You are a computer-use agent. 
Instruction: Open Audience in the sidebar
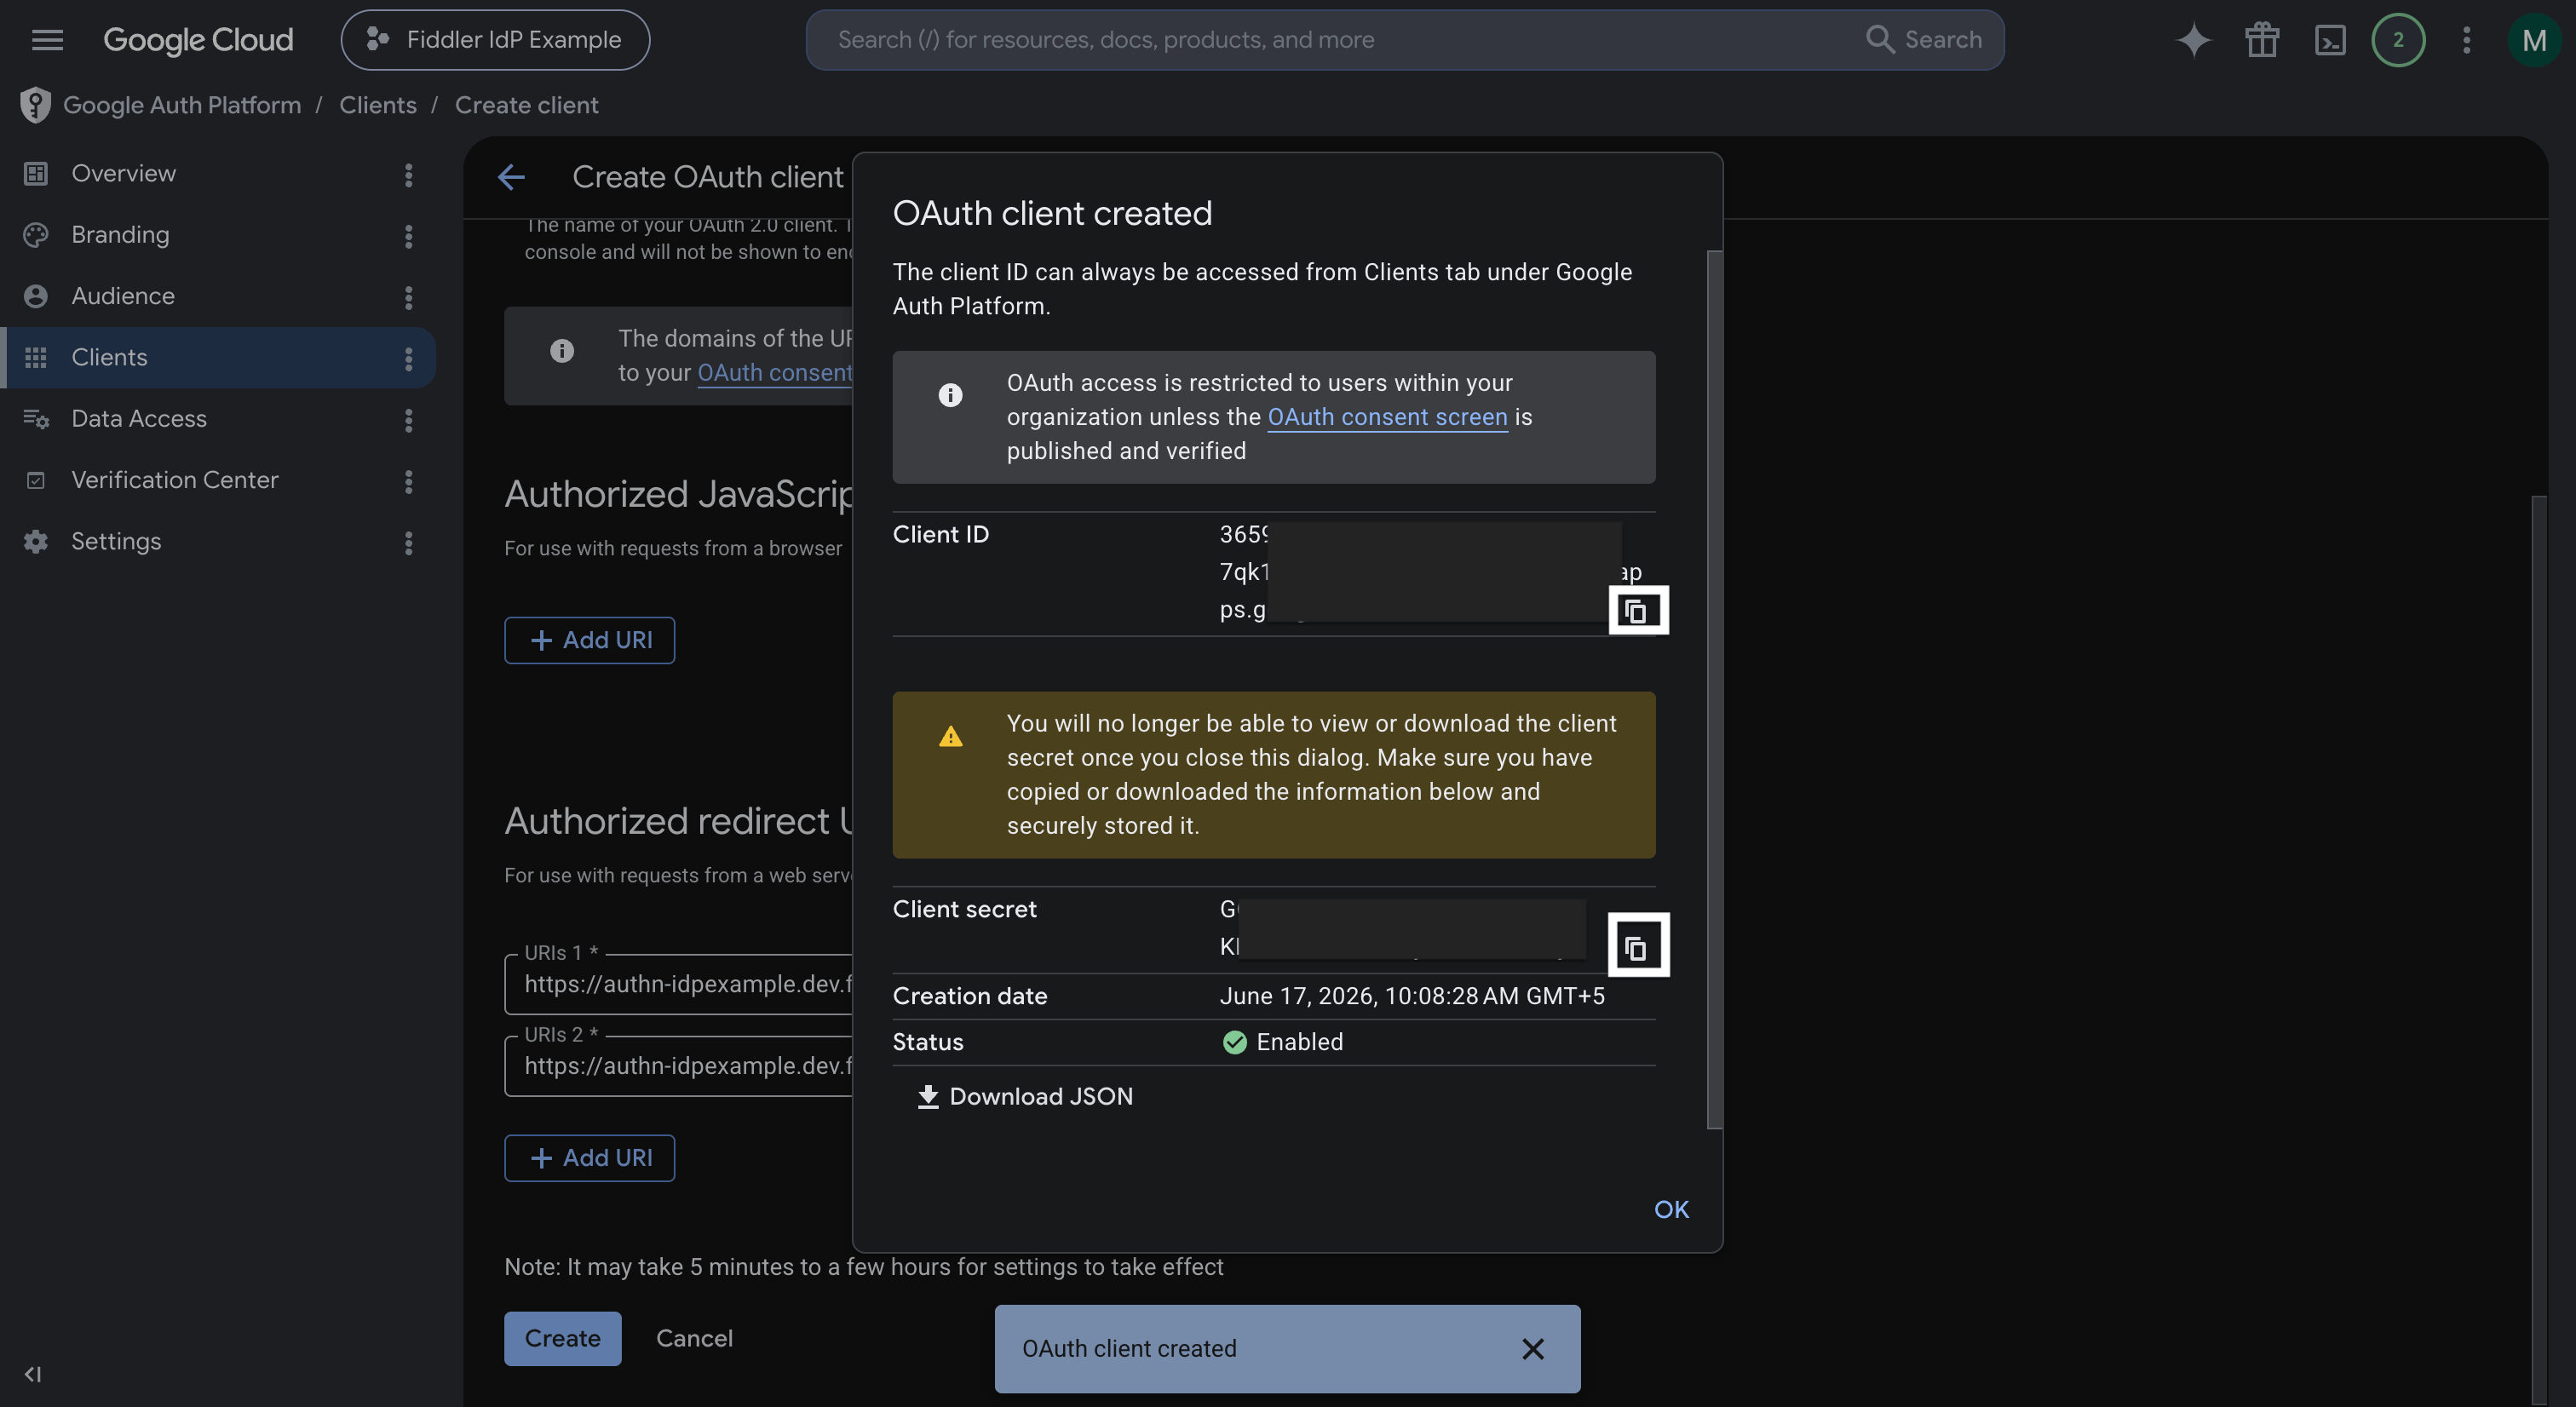pos(123,296)
